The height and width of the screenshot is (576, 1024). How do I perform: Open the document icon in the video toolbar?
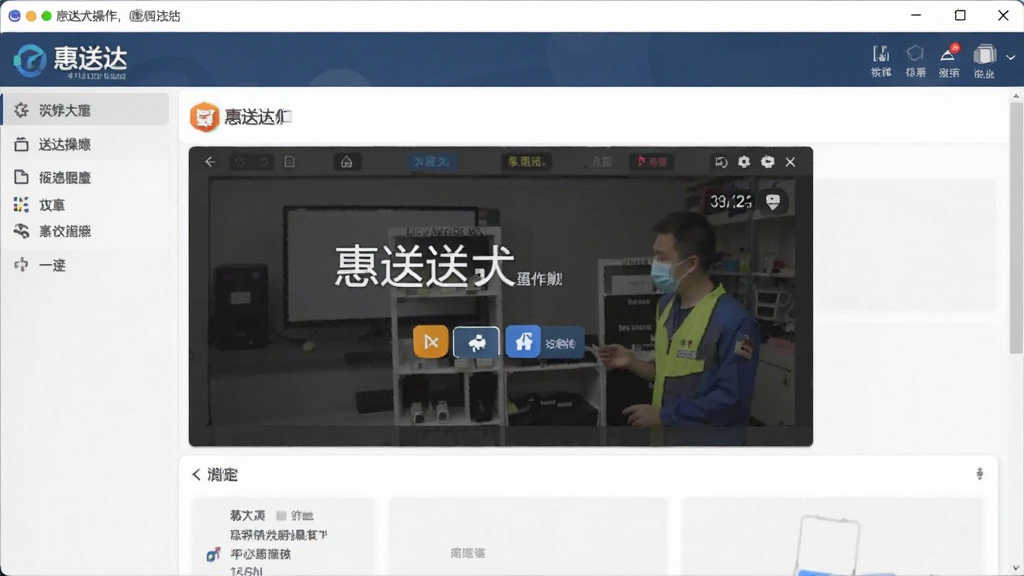[289, 161]
